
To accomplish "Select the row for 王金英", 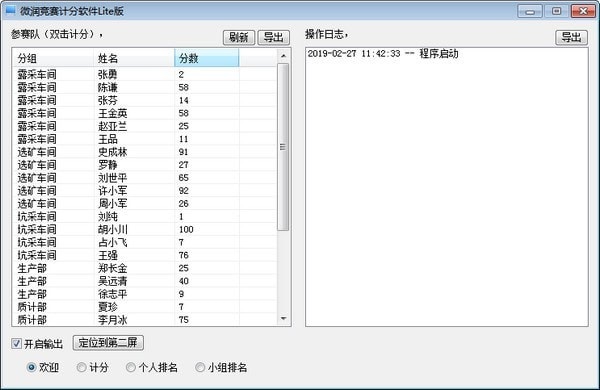I will click(145, 113).
